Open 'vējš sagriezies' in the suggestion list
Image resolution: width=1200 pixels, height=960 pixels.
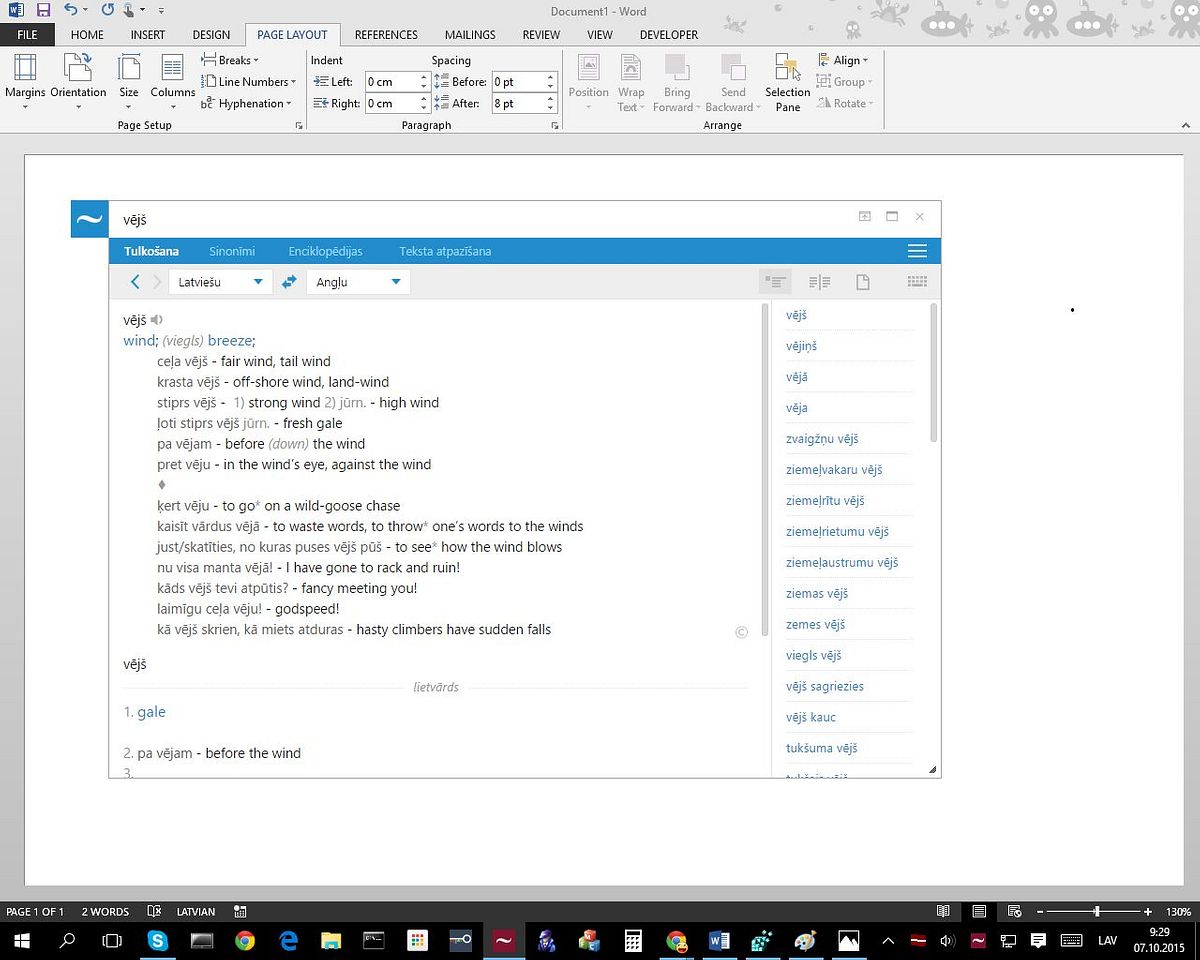825,686
